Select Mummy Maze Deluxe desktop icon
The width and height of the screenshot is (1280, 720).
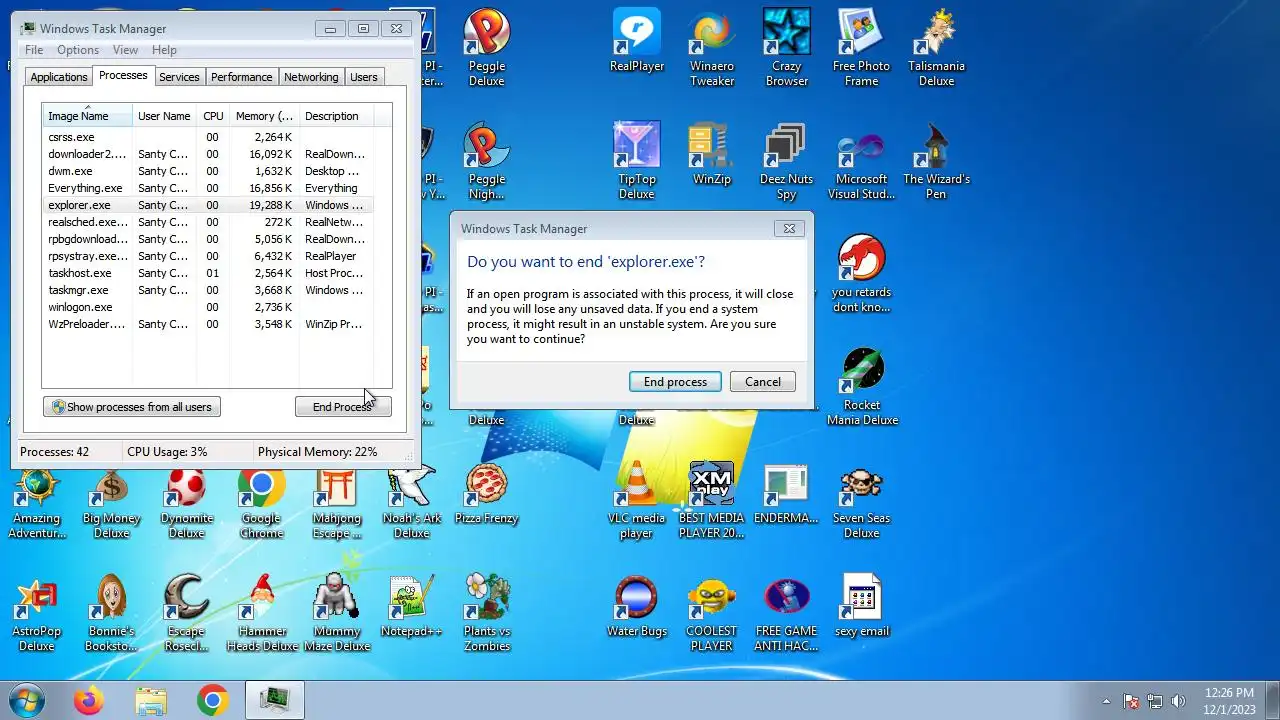(x=337, y=612)
